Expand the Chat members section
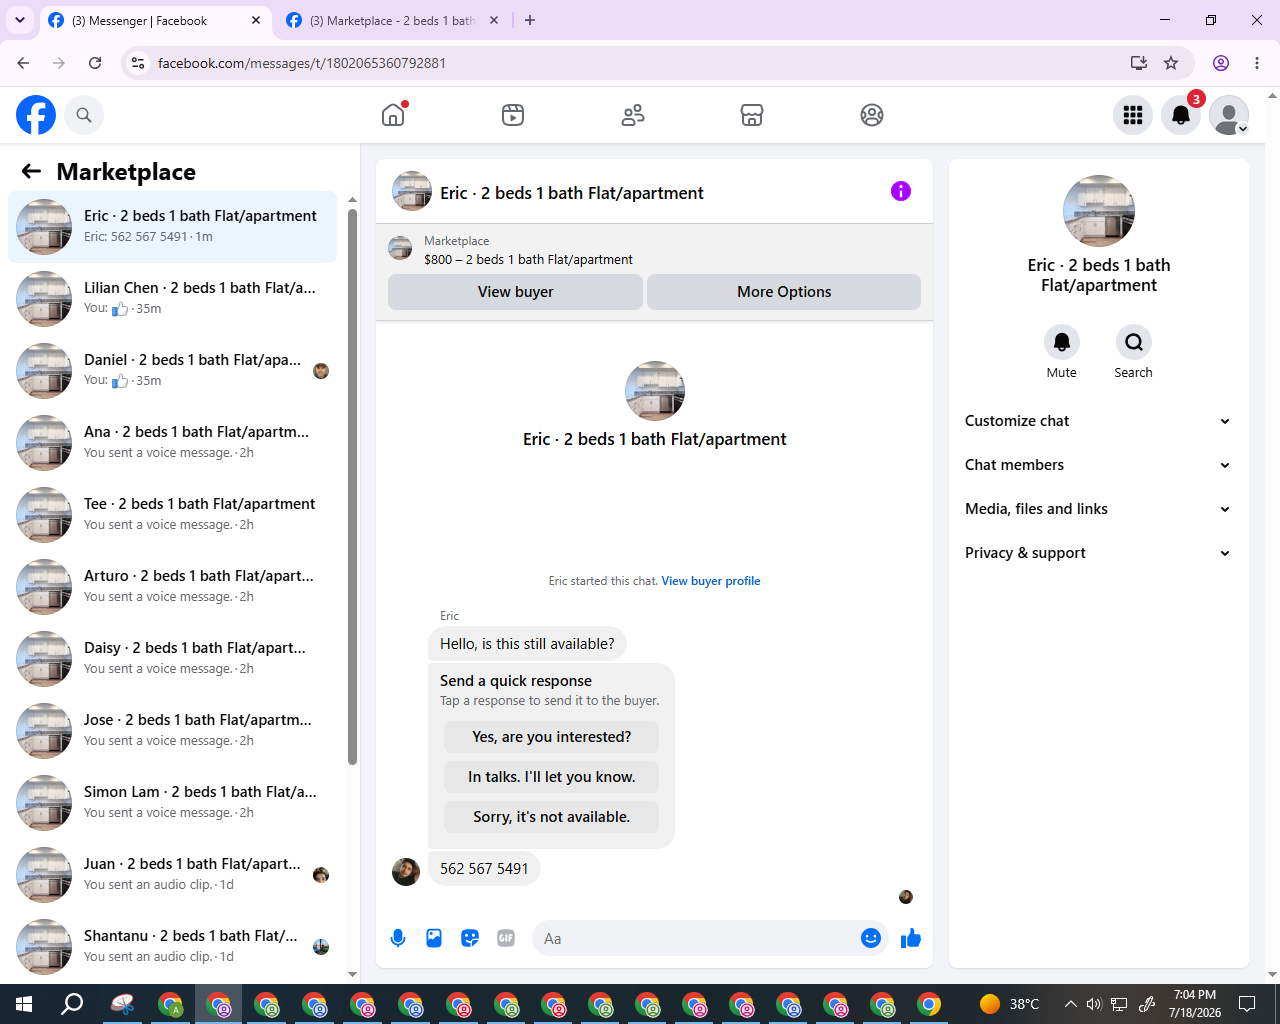 [1098, 465]
